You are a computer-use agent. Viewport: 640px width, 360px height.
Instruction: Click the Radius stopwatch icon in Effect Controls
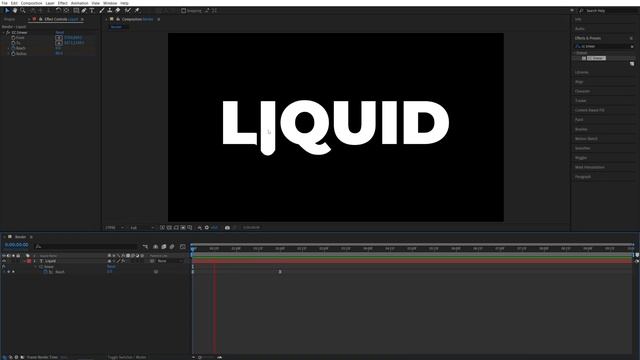(x=13, y=53)
